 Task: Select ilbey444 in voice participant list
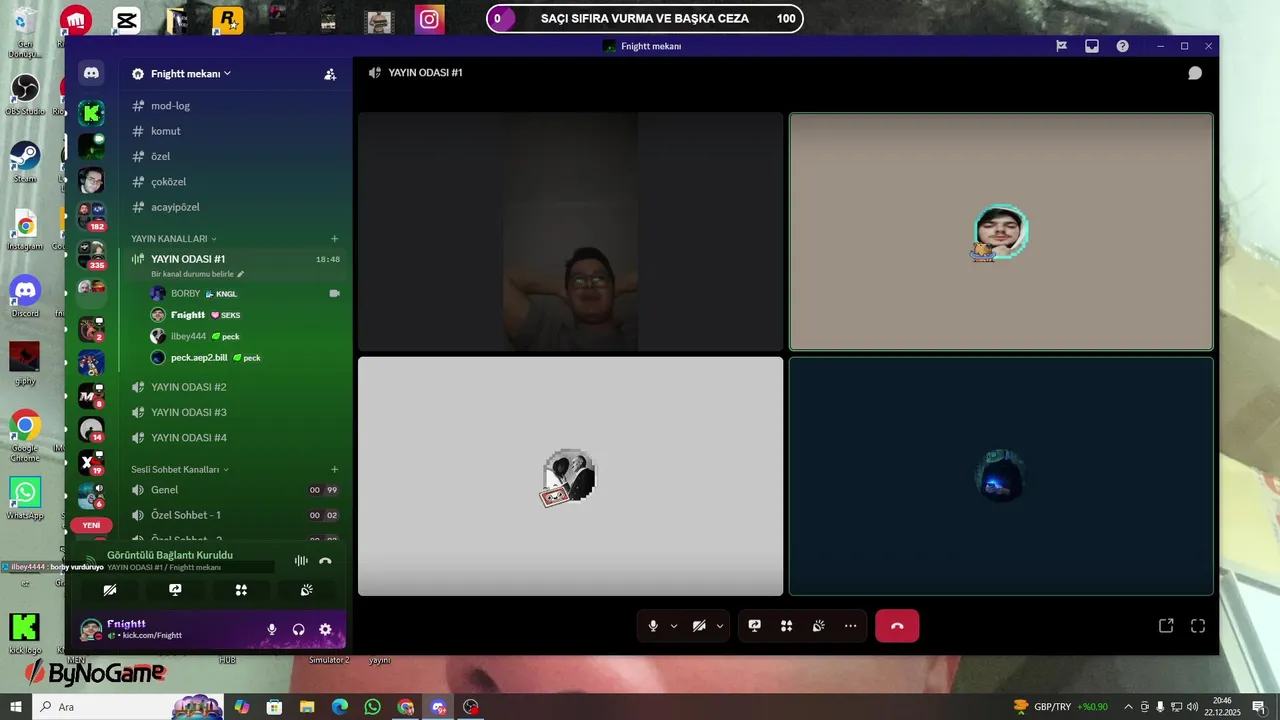coord(245,336)
